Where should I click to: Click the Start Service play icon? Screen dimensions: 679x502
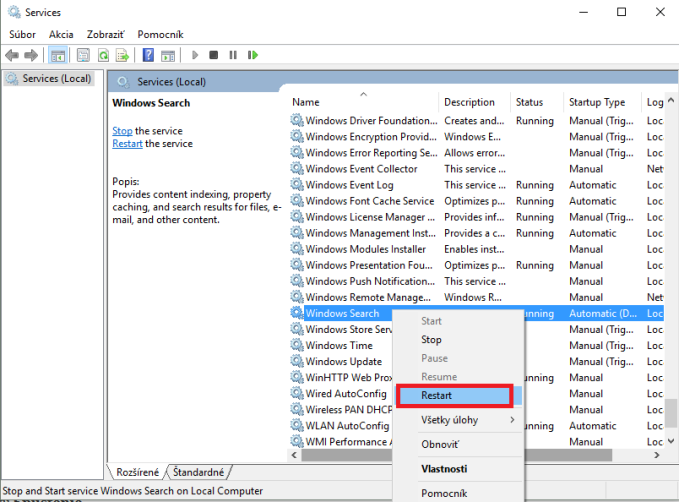click(x=195, y=55)
